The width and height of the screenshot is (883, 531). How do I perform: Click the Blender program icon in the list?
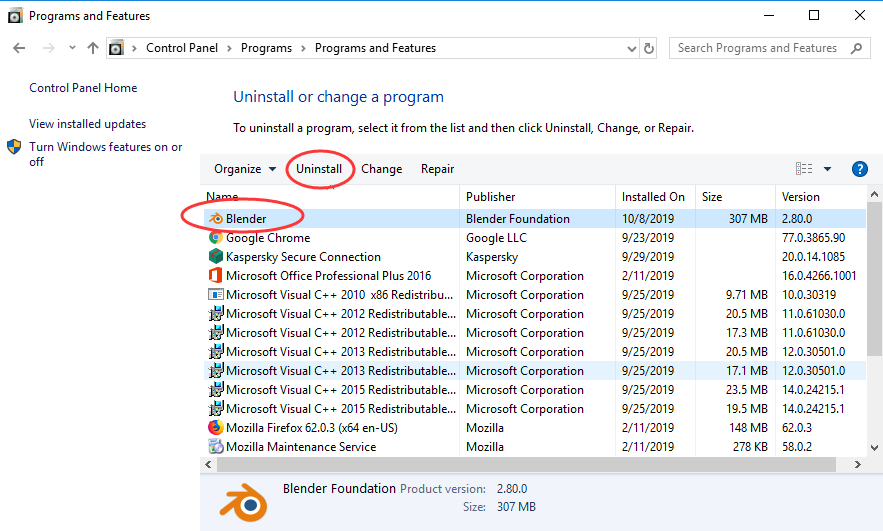[216, 218]
